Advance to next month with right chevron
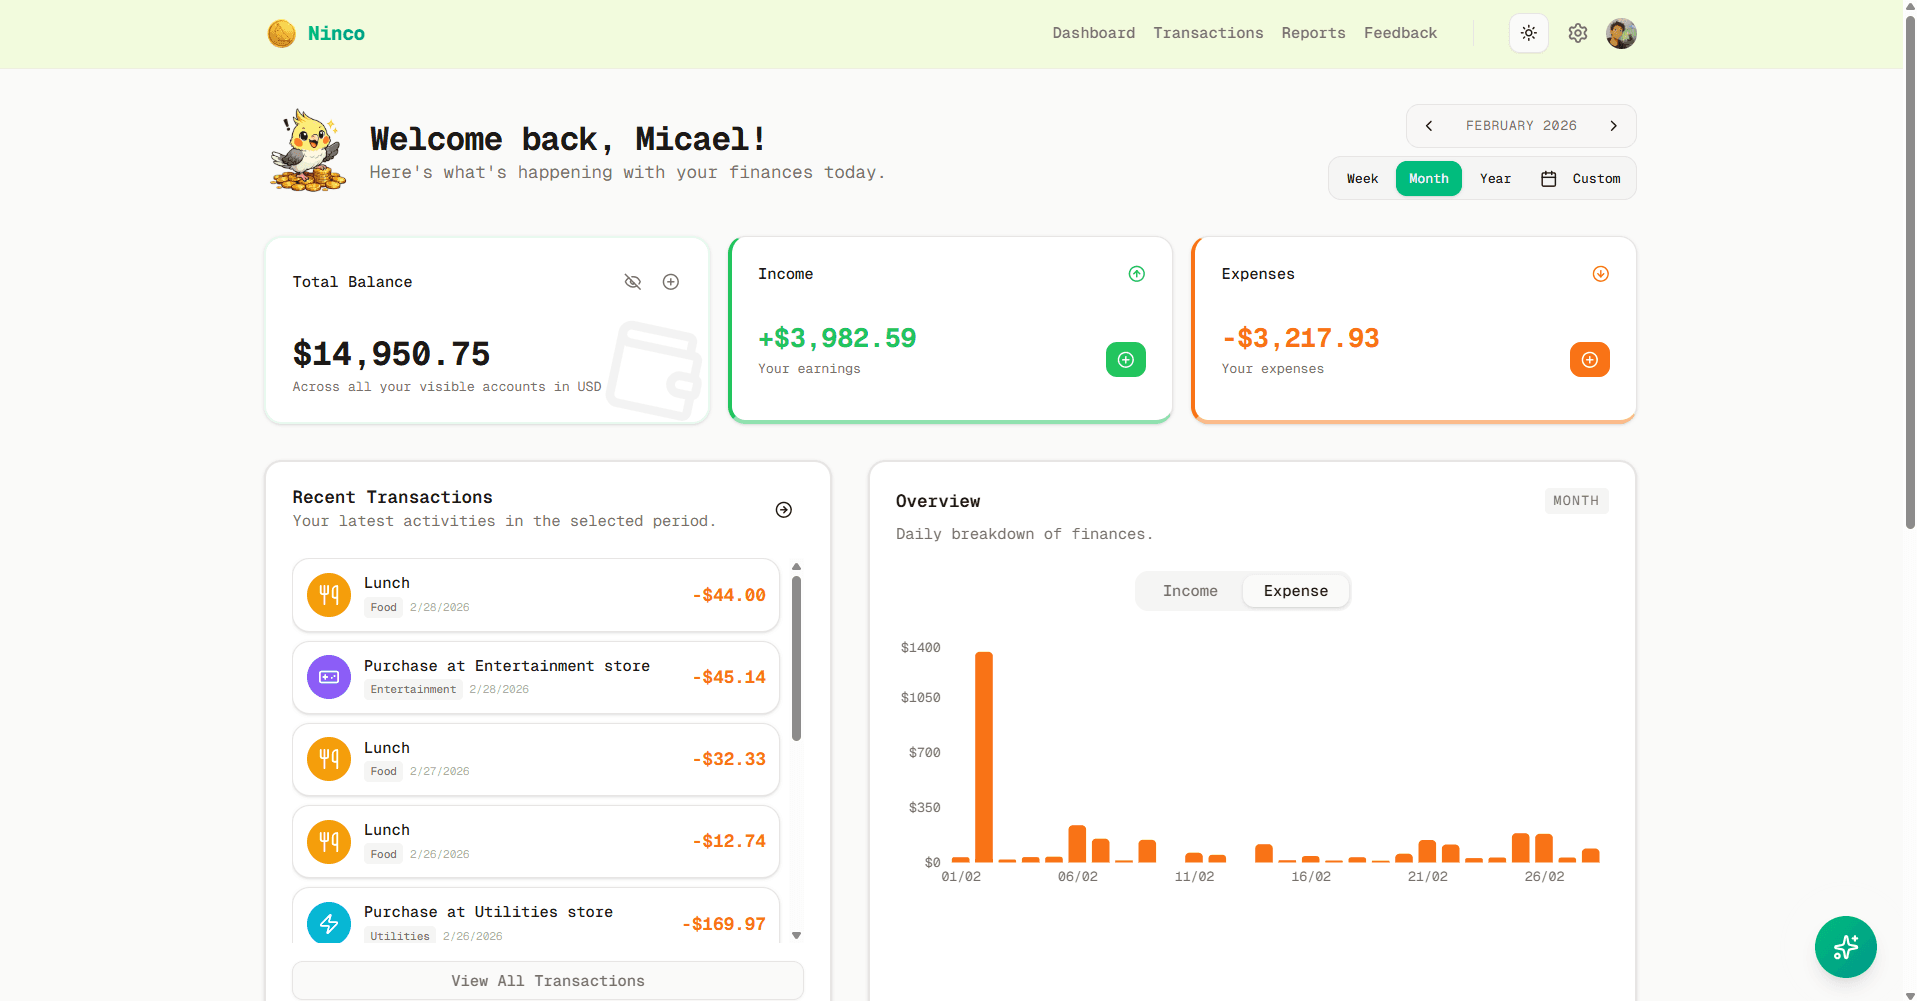The image size is (1917, 1001). [x=1613, y=125]
